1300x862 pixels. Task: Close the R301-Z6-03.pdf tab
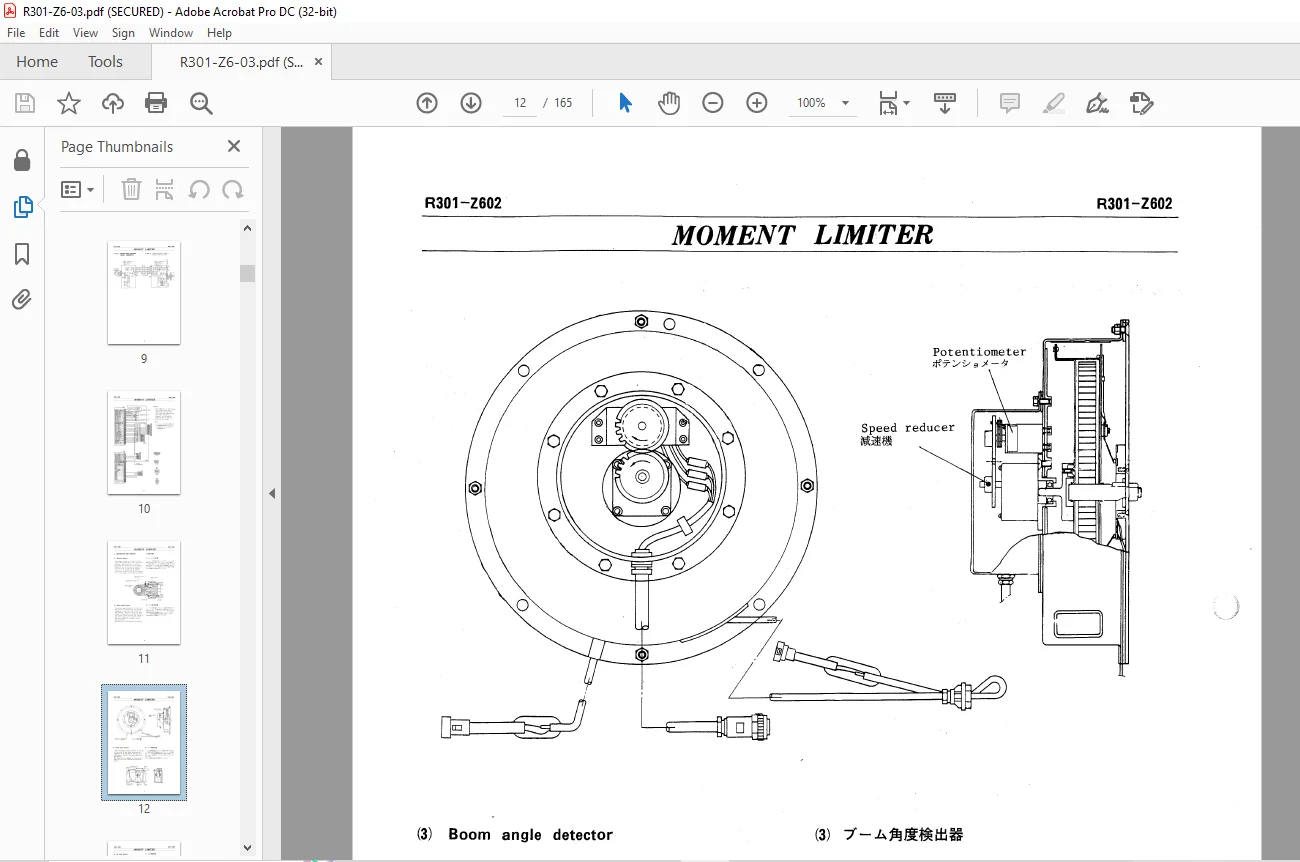click(x=319, y=62)
